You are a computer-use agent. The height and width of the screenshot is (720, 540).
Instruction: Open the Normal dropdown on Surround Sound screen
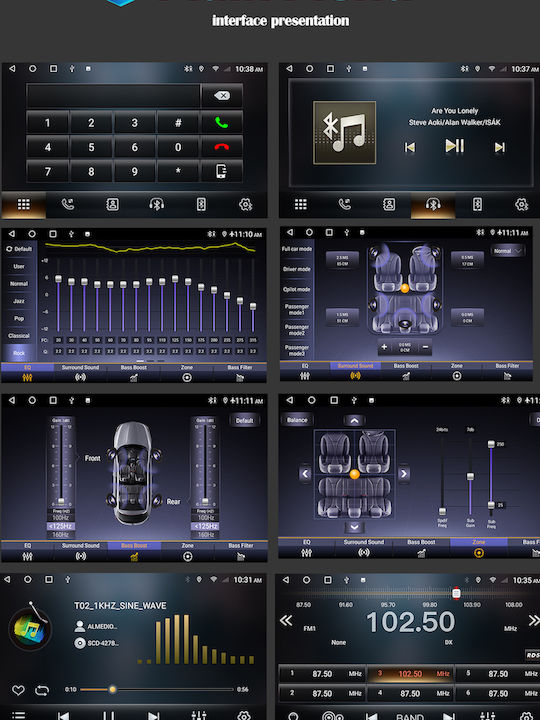pos(507,251)
